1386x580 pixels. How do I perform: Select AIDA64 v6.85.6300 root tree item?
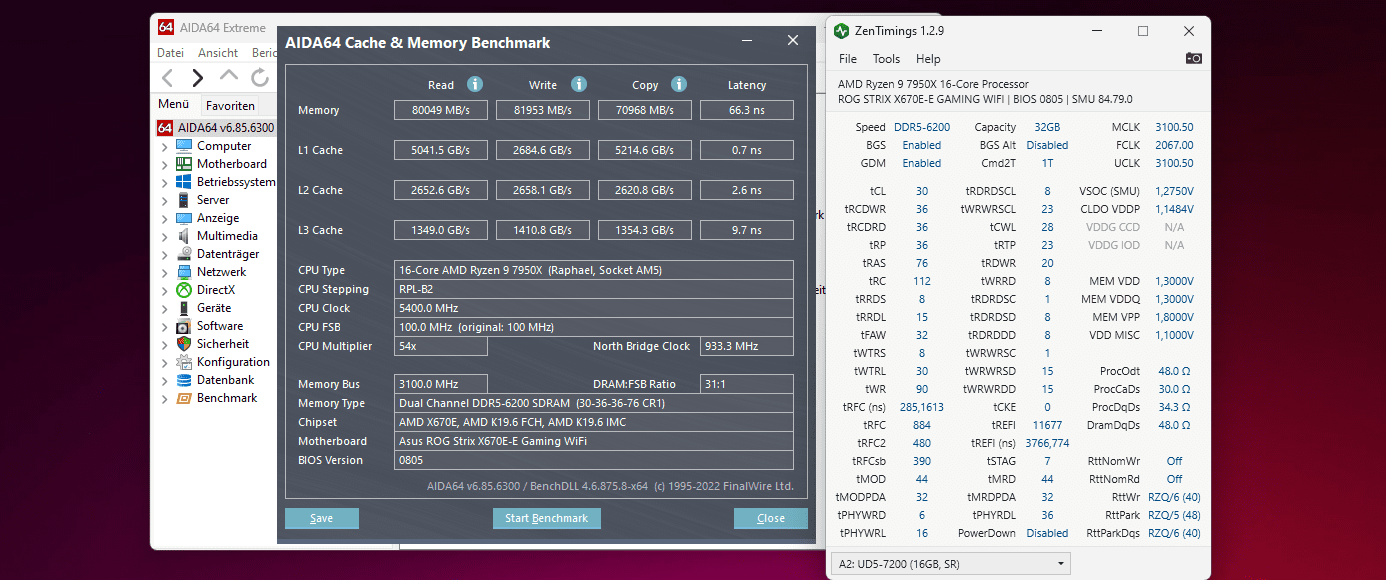215,128
